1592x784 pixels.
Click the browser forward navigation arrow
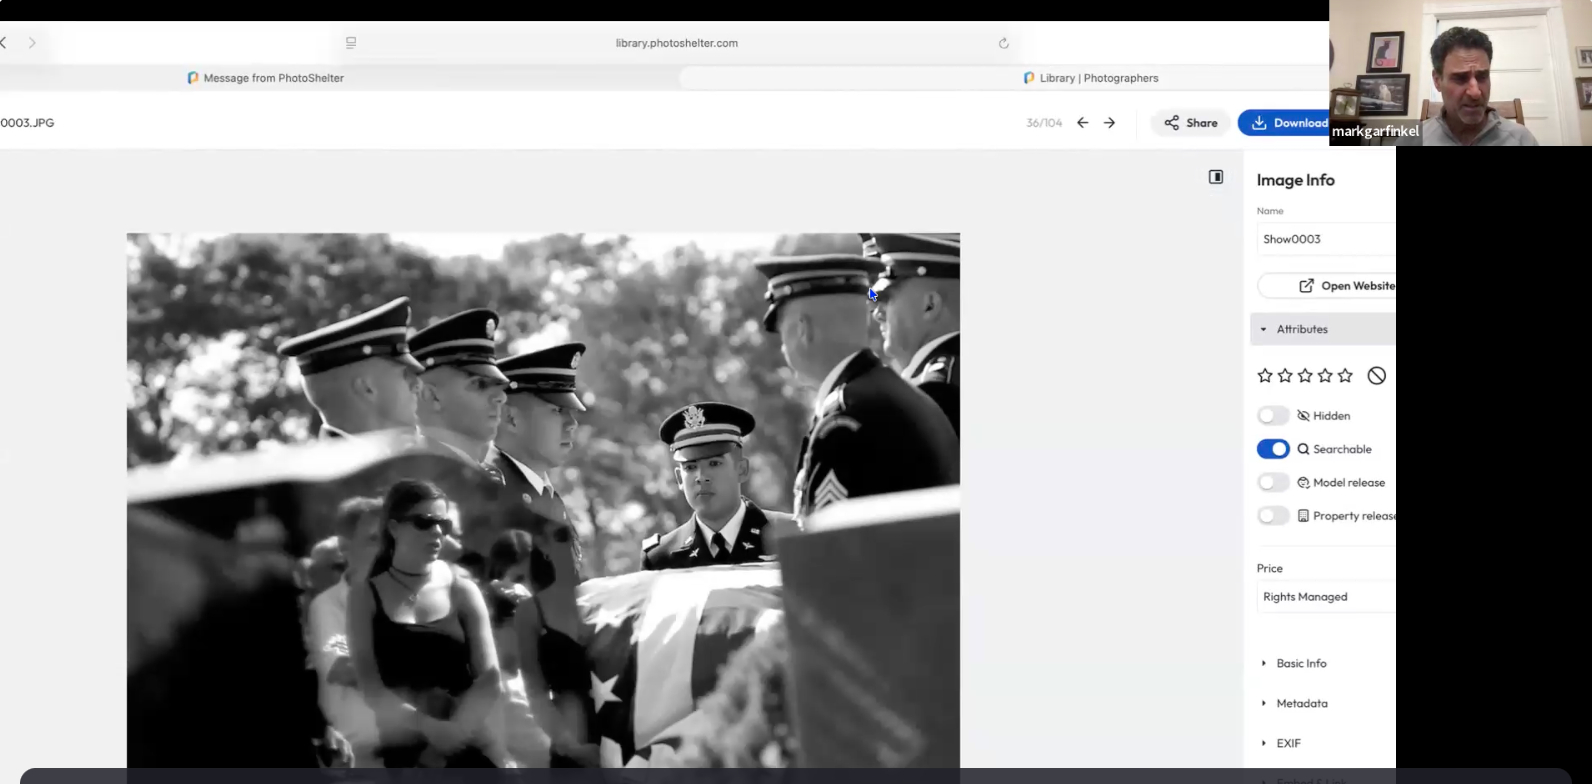tap(32, 43)
